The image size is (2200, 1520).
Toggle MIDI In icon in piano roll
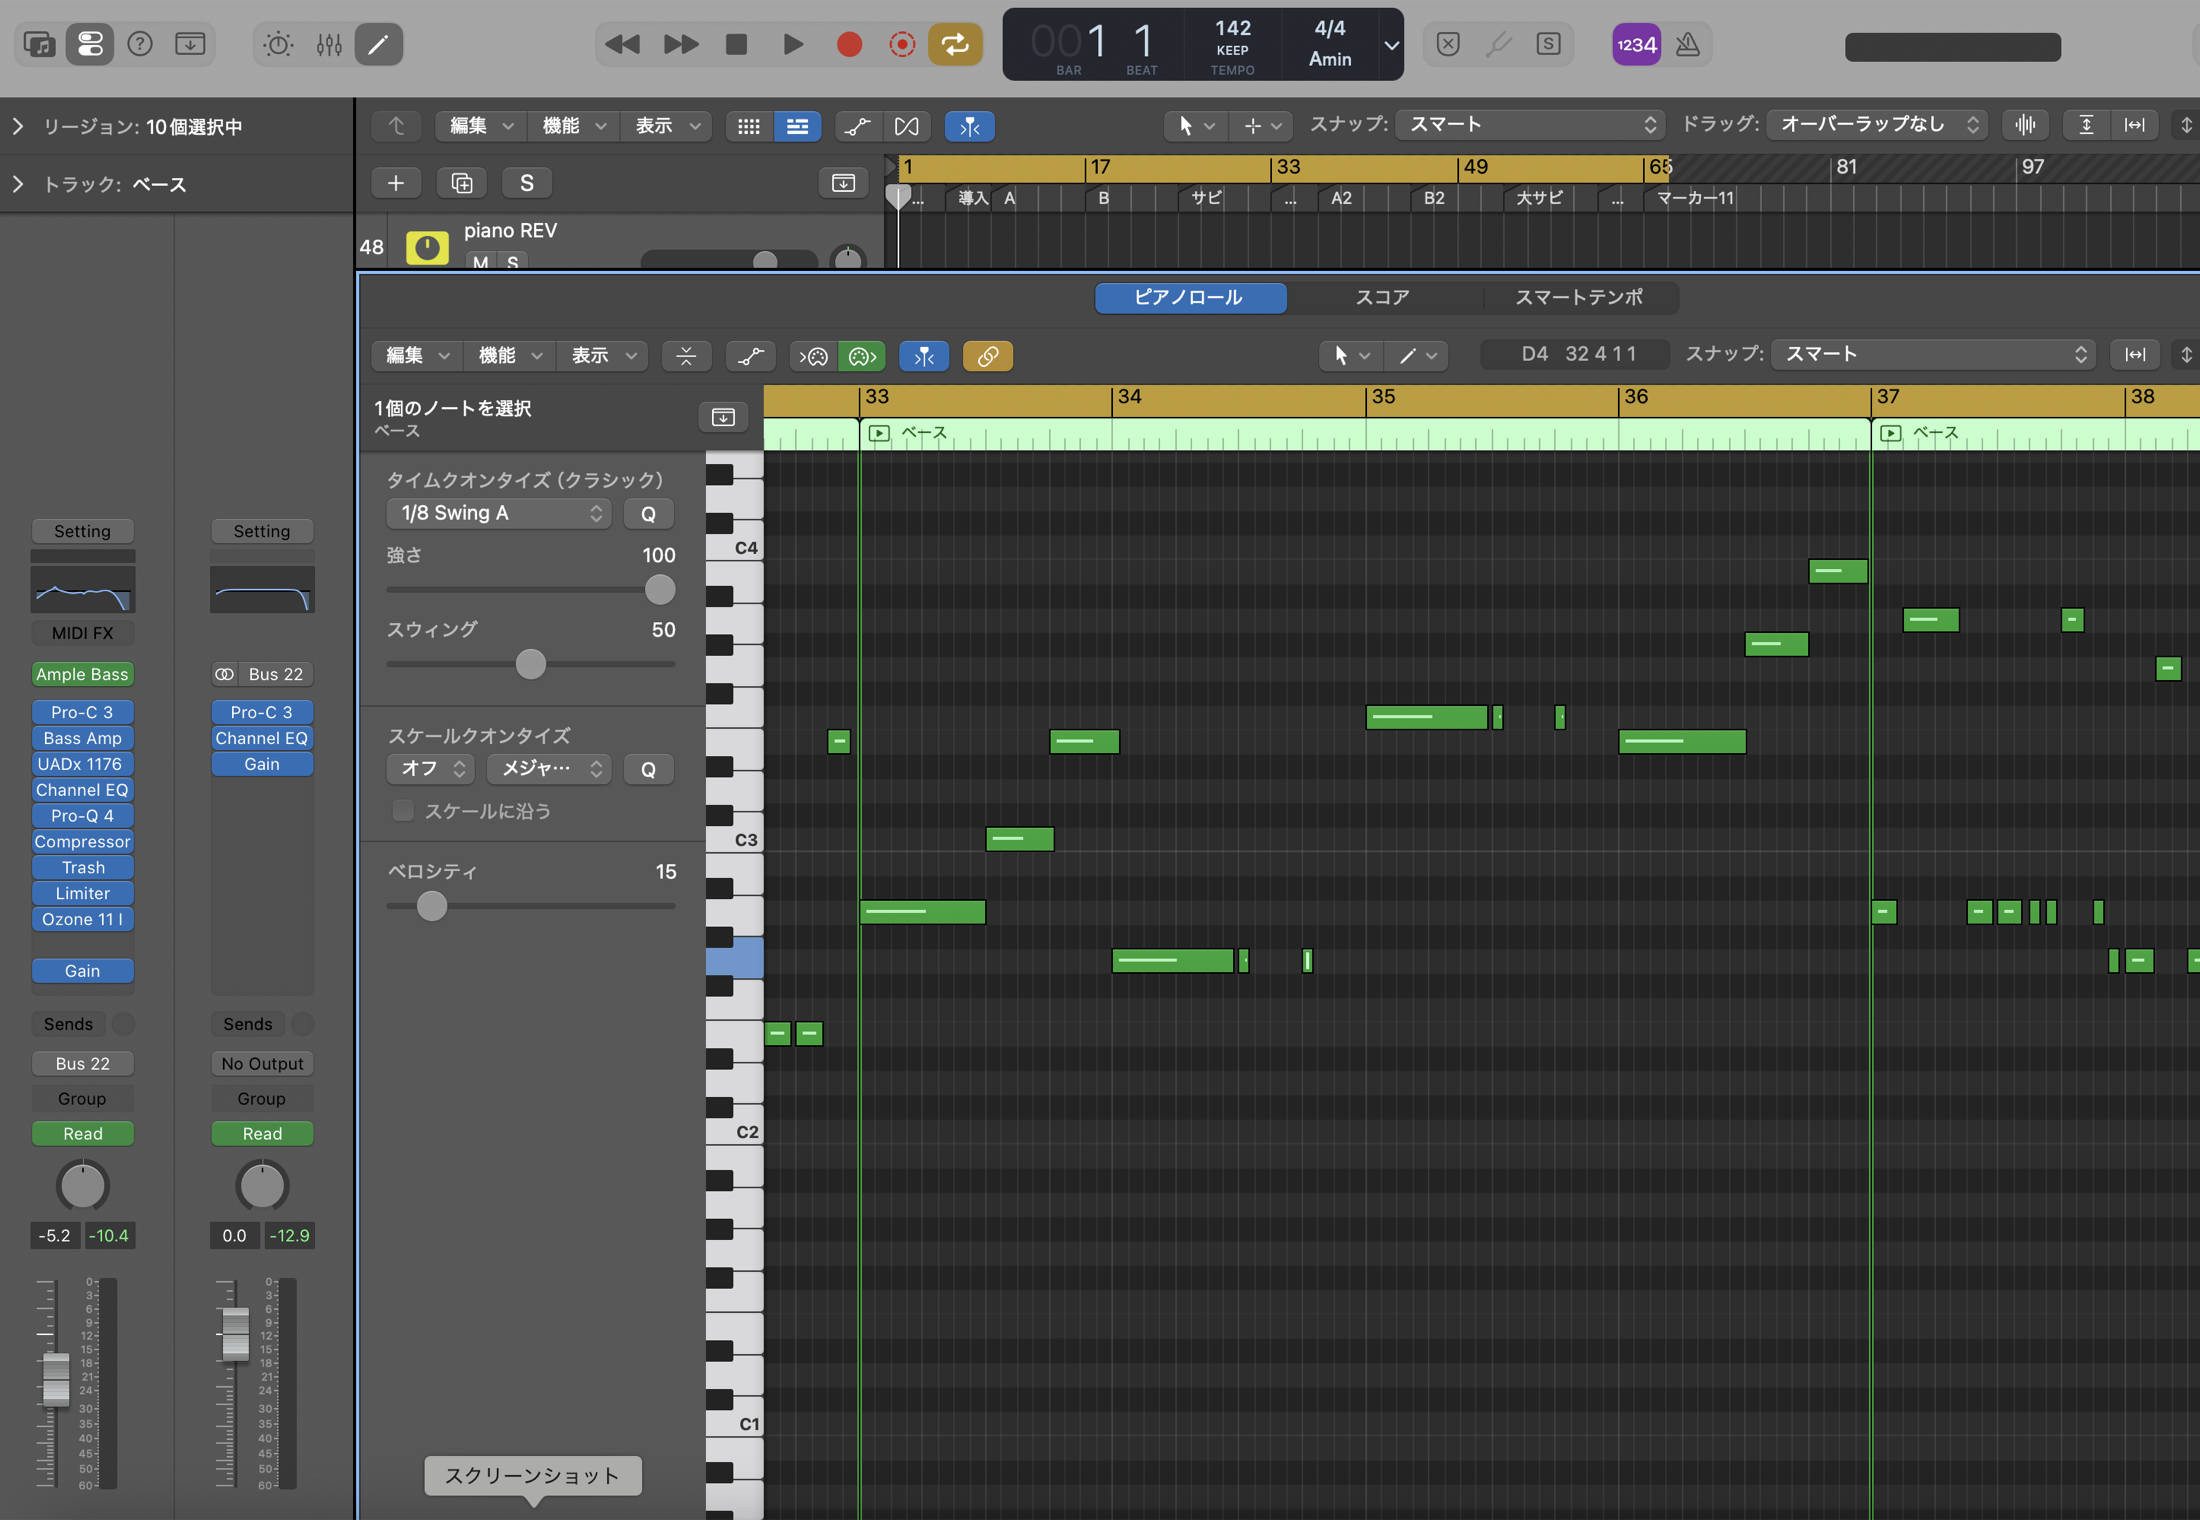tap(814, 356)
